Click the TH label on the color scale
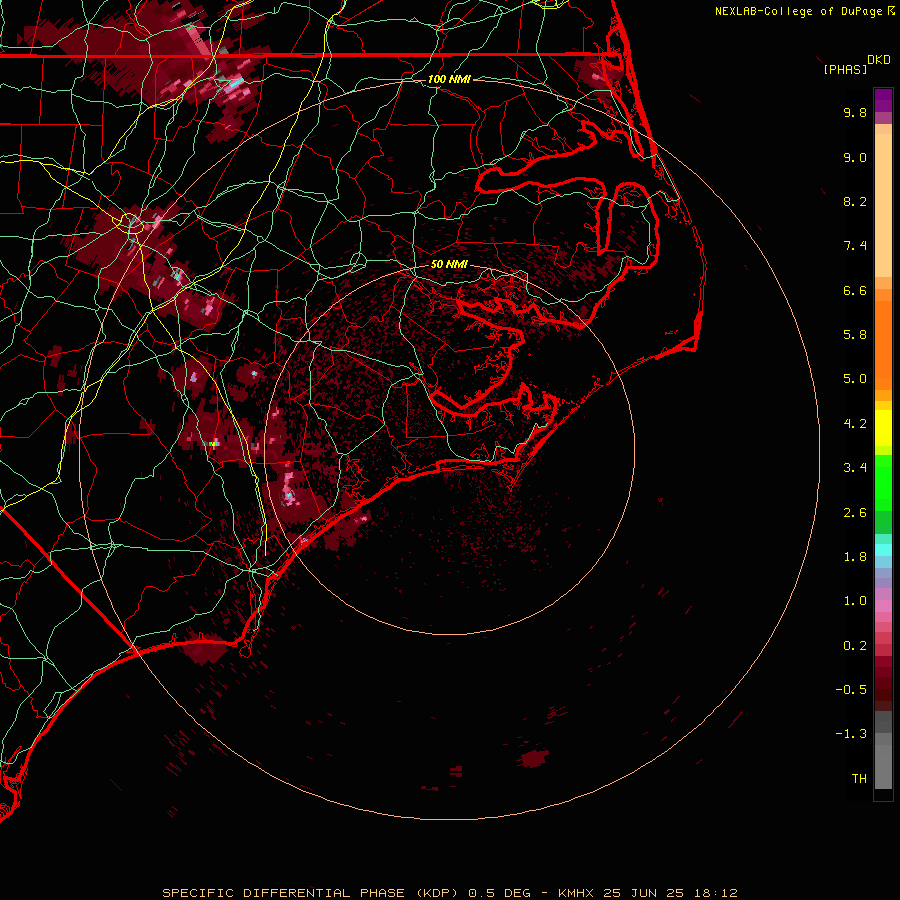This screenshot has width=900, height=900. pos(859,779)
